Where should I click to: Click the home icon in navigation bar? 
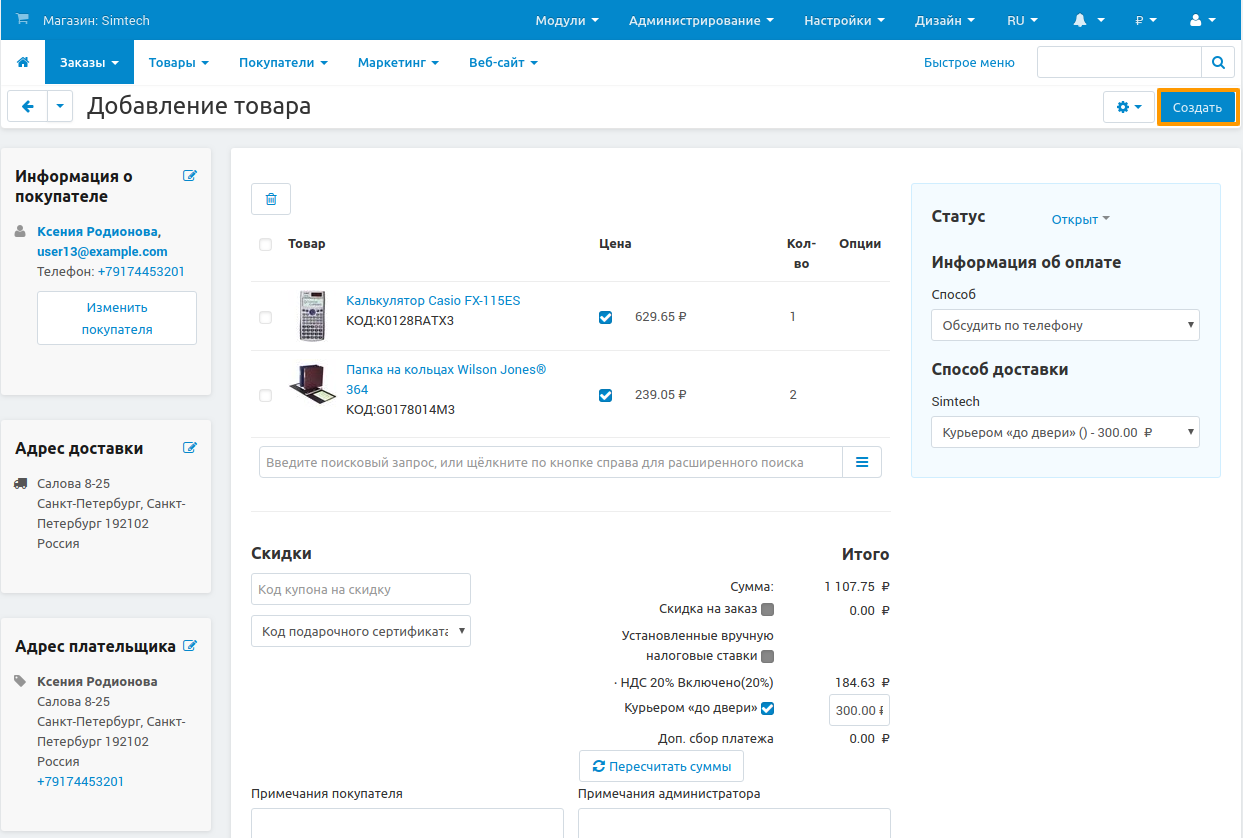23,62
